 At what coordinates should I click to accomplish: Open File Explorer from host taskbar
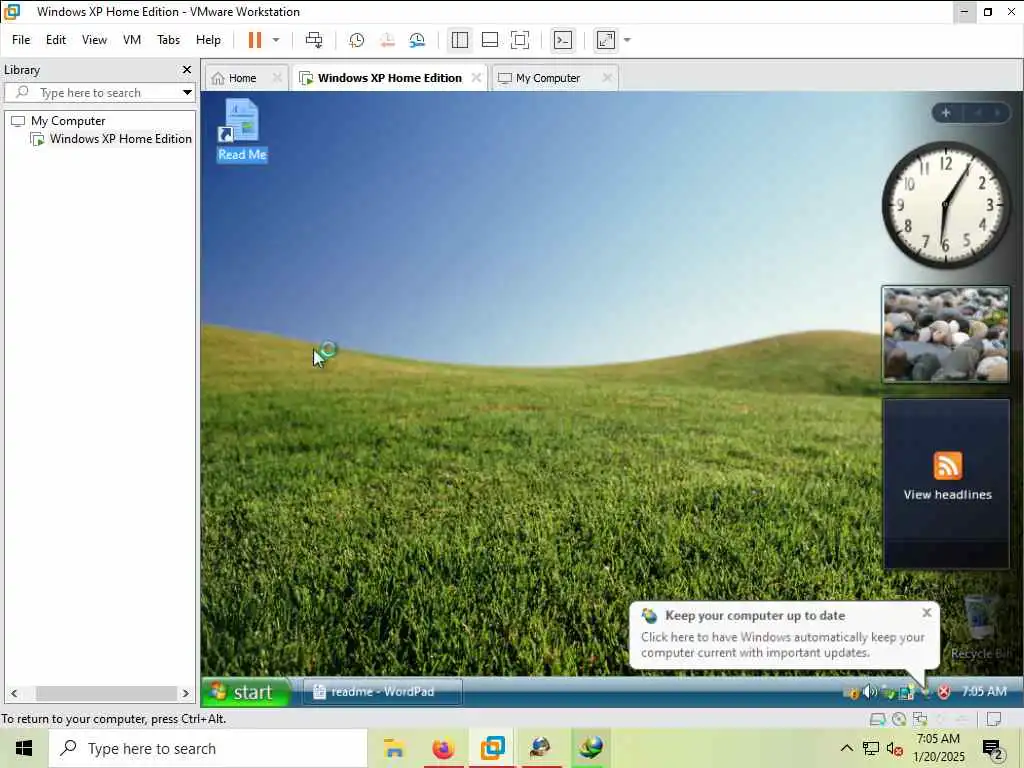tap(394, 748)
